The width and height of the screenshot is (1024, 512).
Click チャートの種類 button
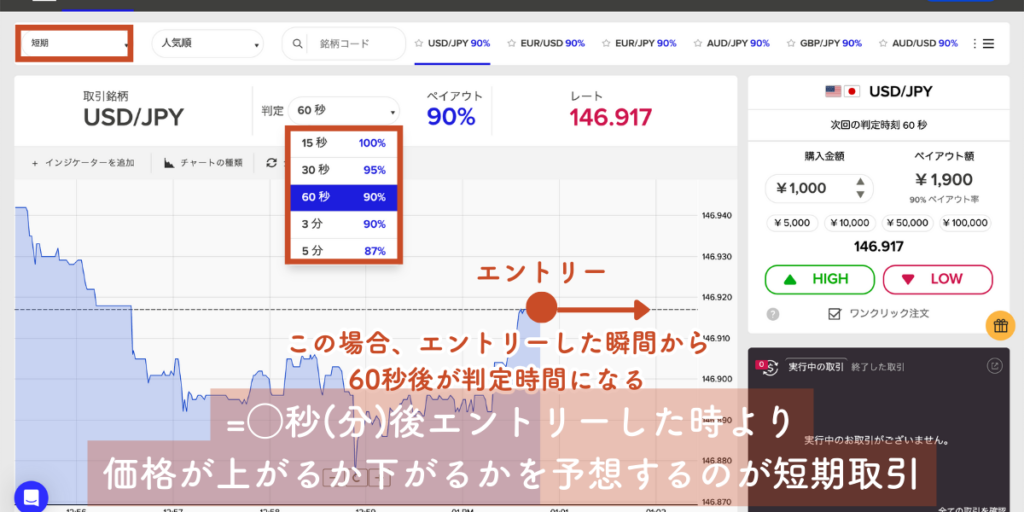(x=203, y=163)
